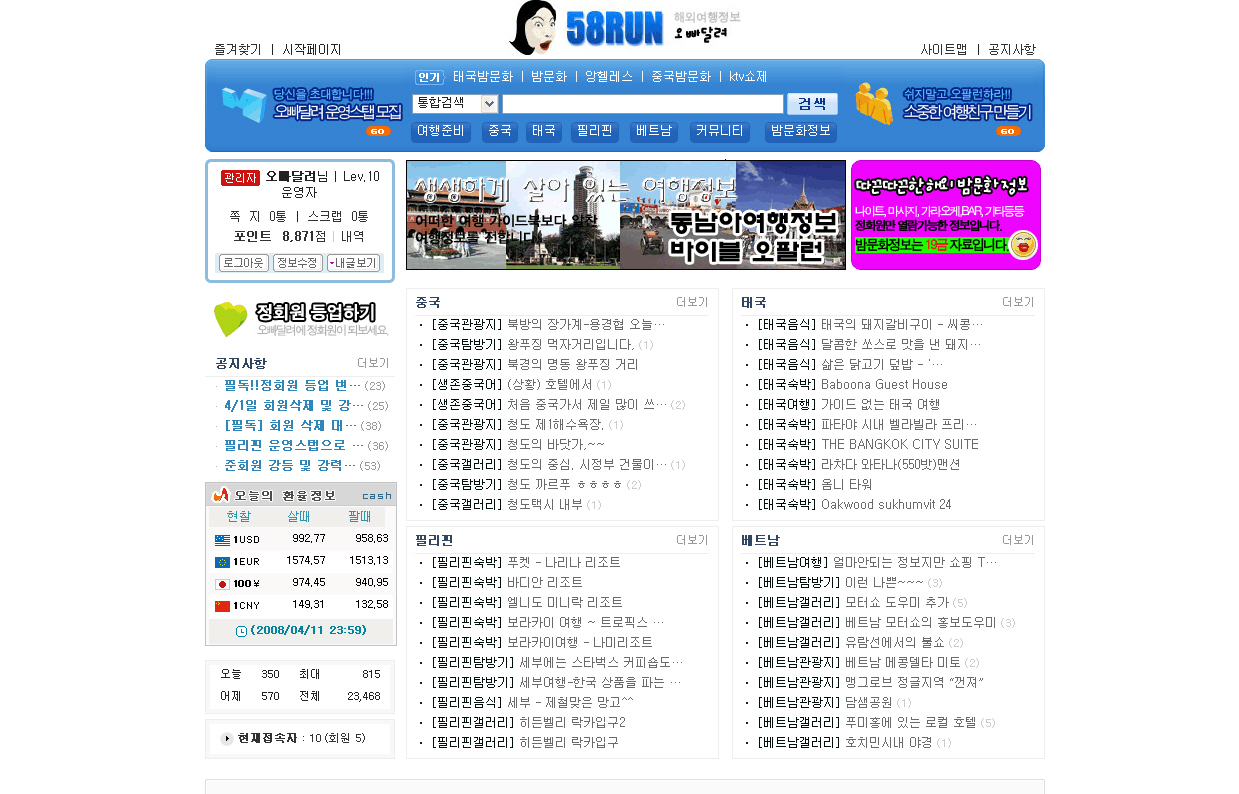This screenshot has height=794, width=1239.
Task: Open notice 준회원 강등 및 강력
Action: [x=290, y=466]
